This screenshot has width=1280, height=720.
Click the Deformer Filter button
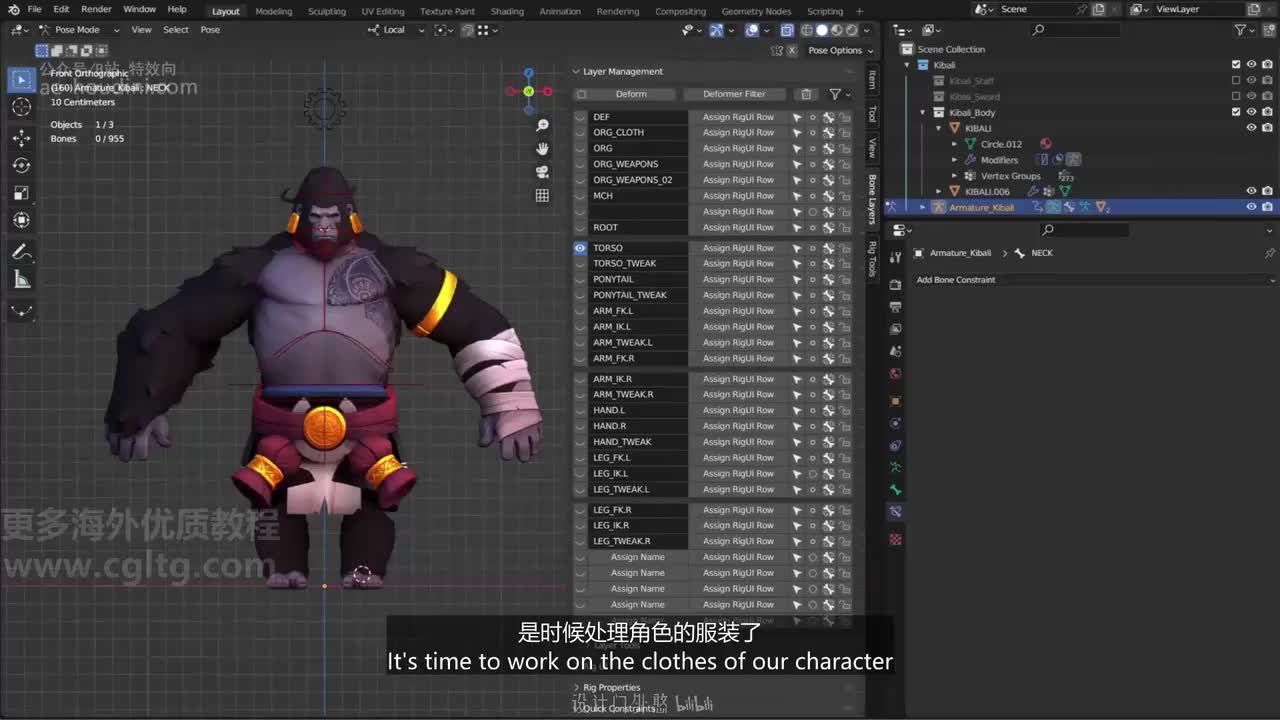734,94
